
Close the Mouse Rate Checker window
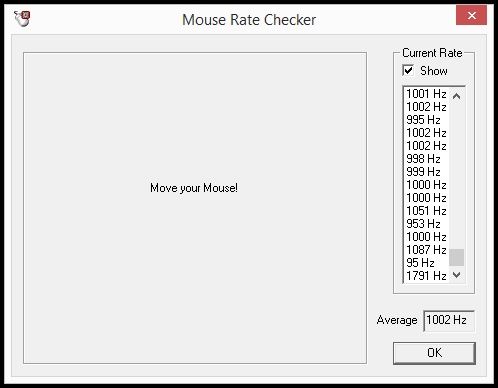[x=471, y=15]
